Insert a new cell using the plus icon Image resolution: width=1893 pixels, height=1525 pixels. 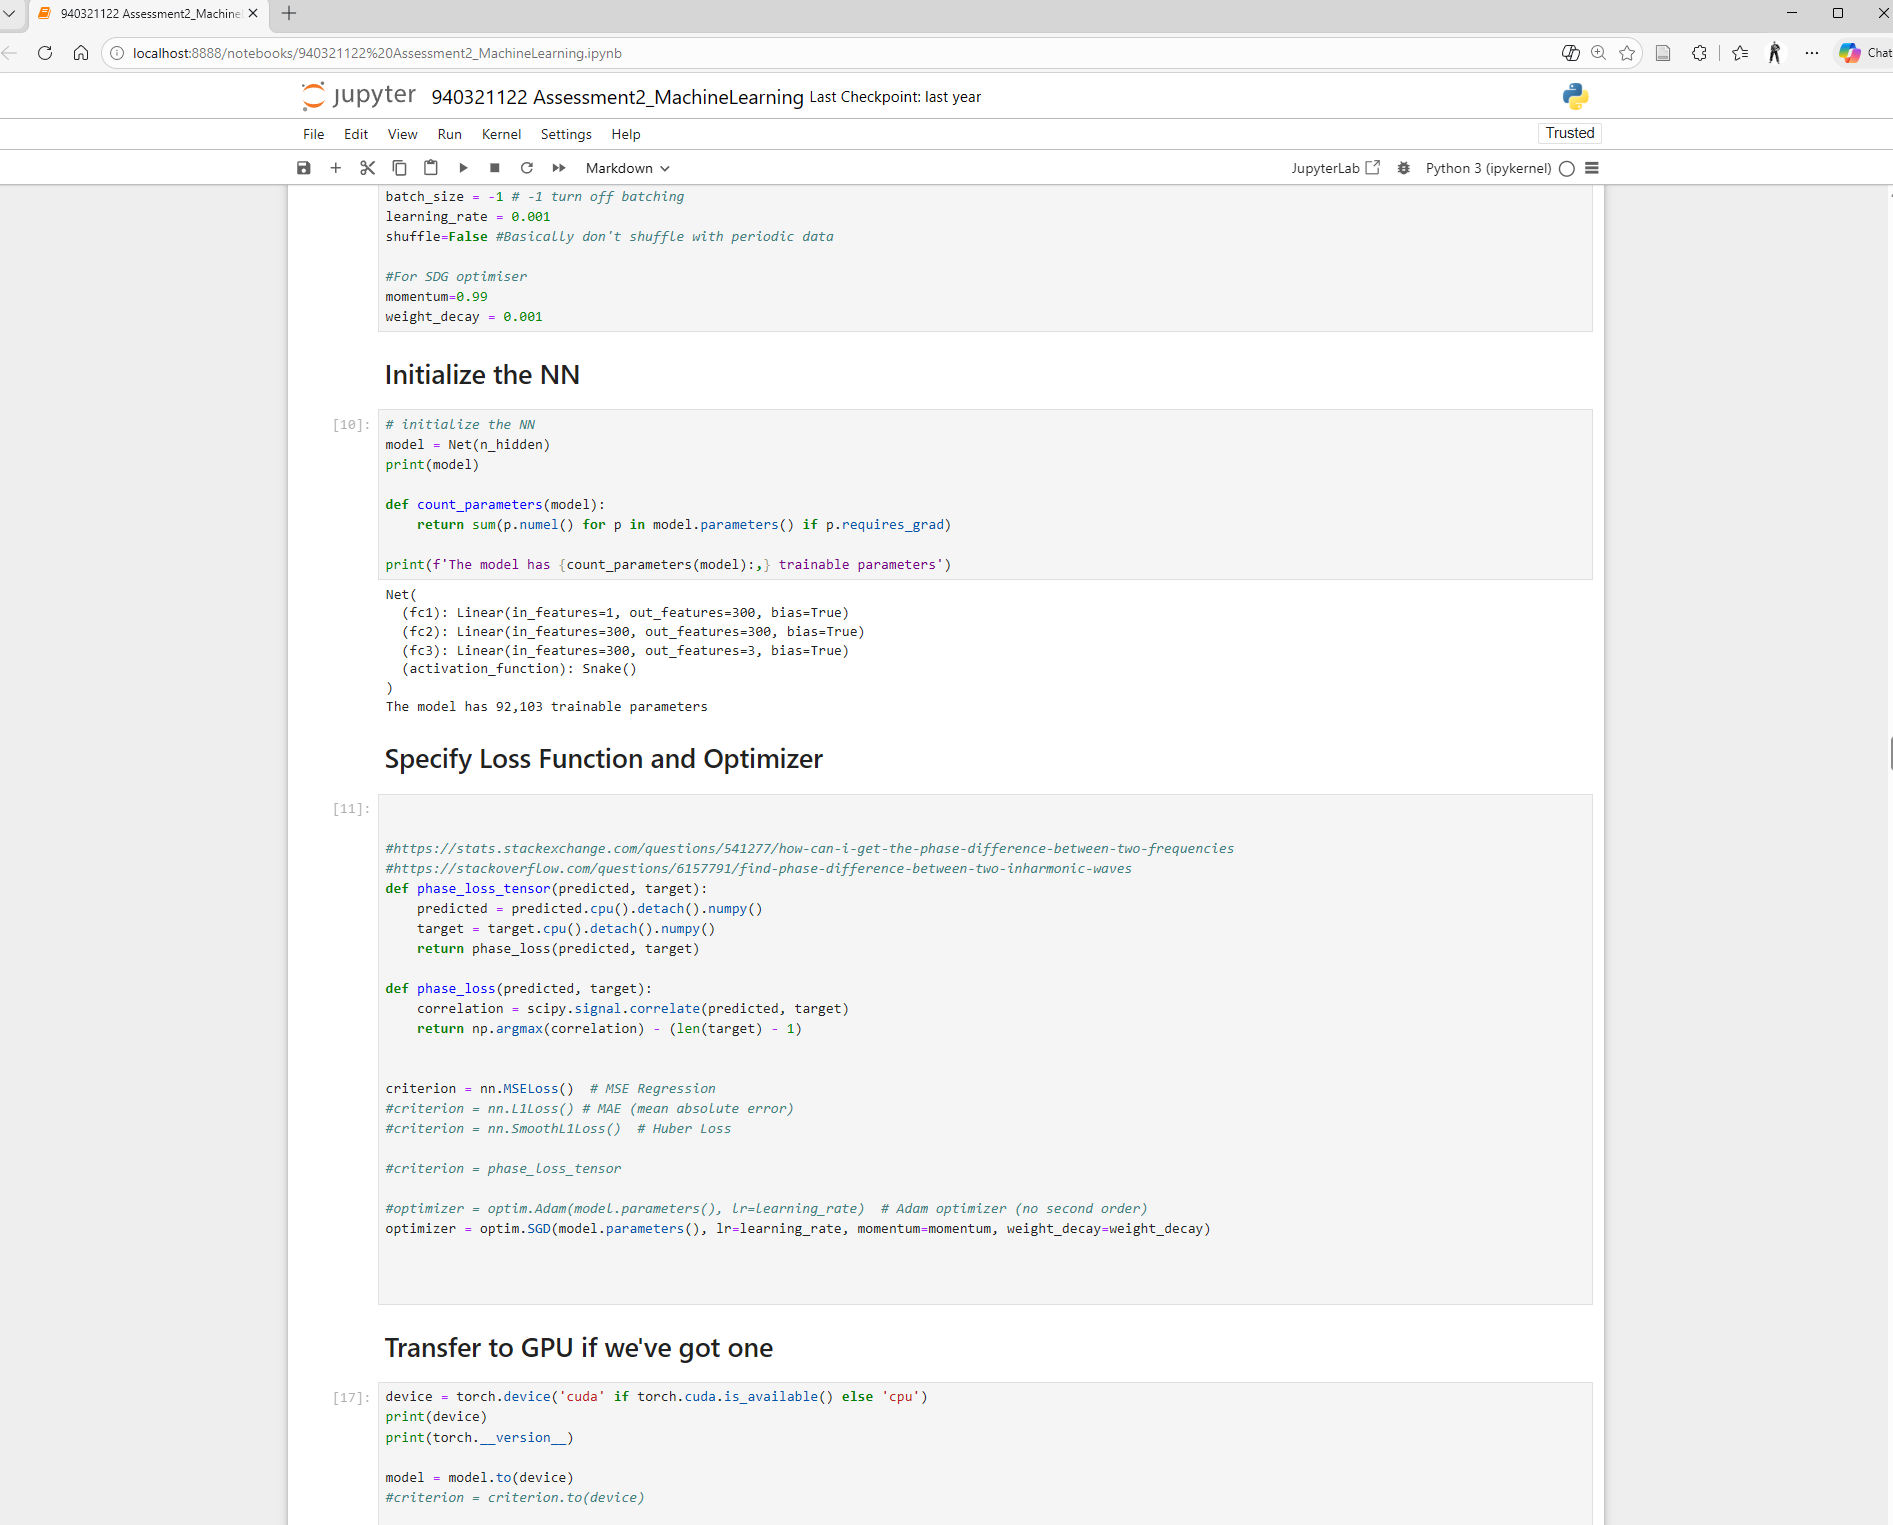pos(335,167)
